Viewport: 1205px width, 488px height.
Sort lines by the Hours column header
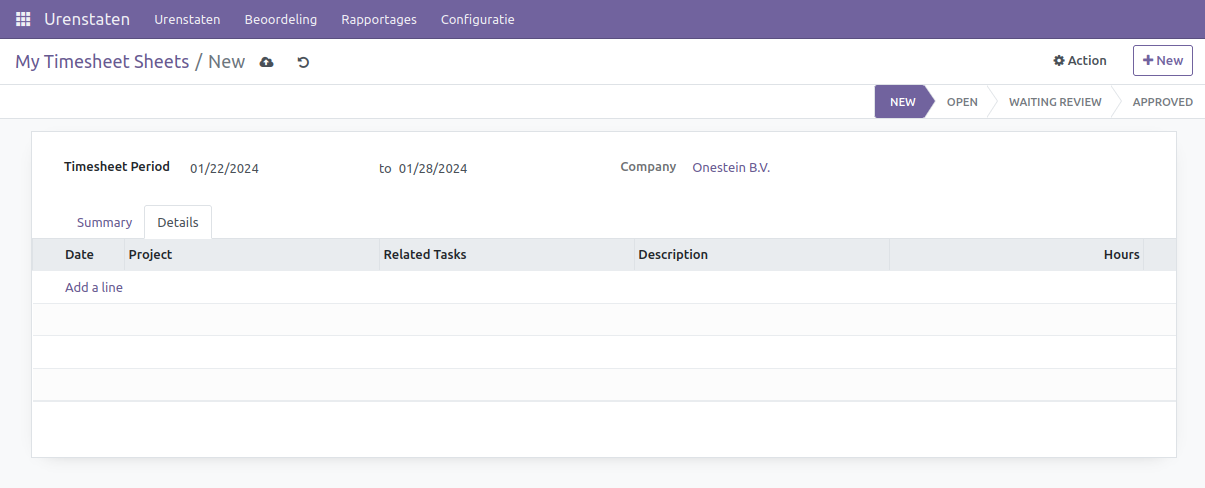(1120, 255)
